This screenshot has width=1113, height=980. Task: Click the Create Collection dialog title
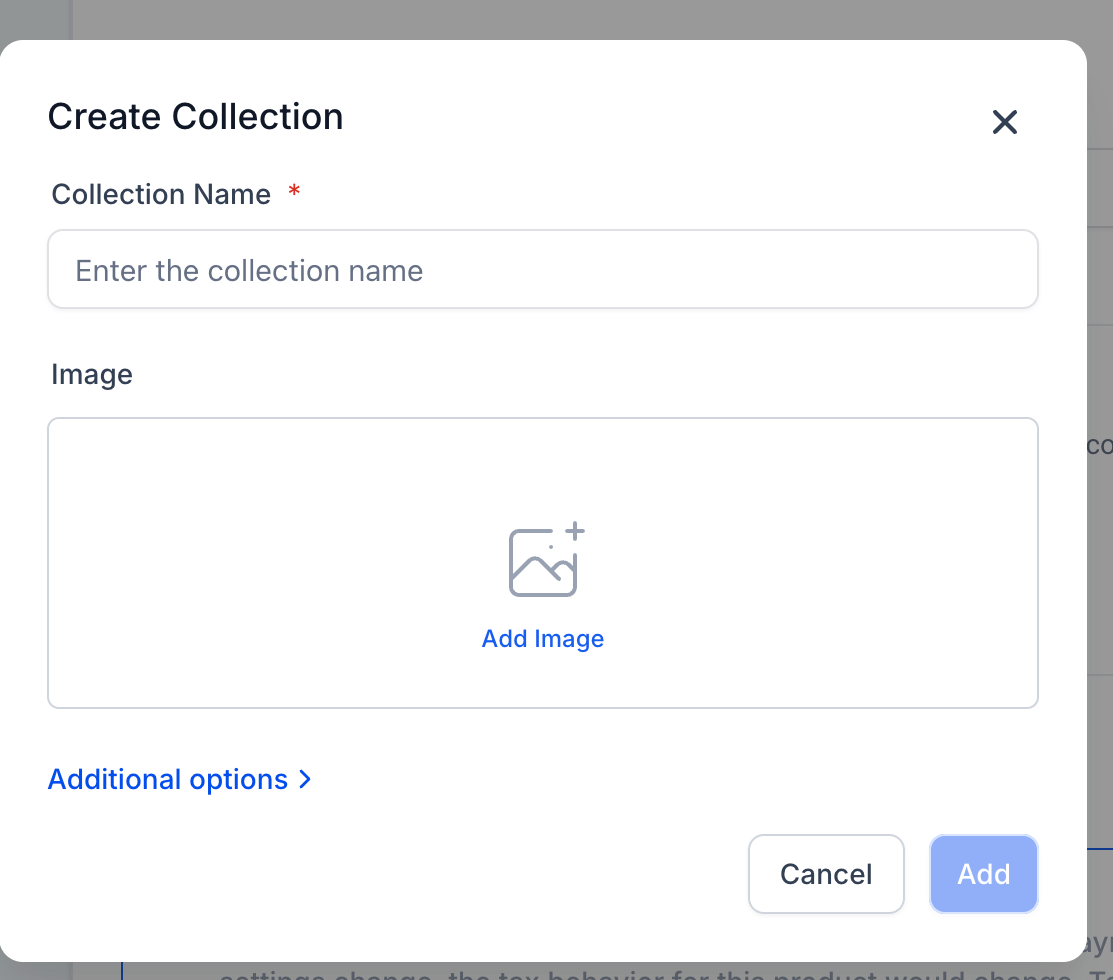195,116
